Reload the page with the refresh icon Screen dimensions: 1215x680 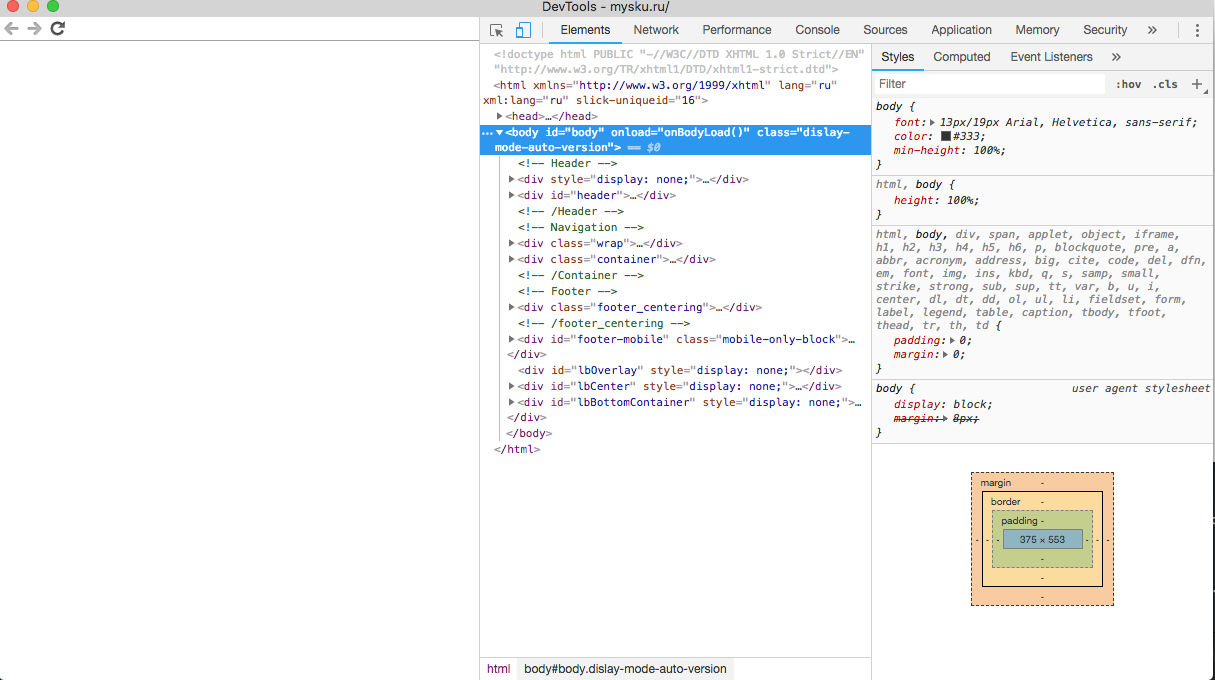point(58,28)
